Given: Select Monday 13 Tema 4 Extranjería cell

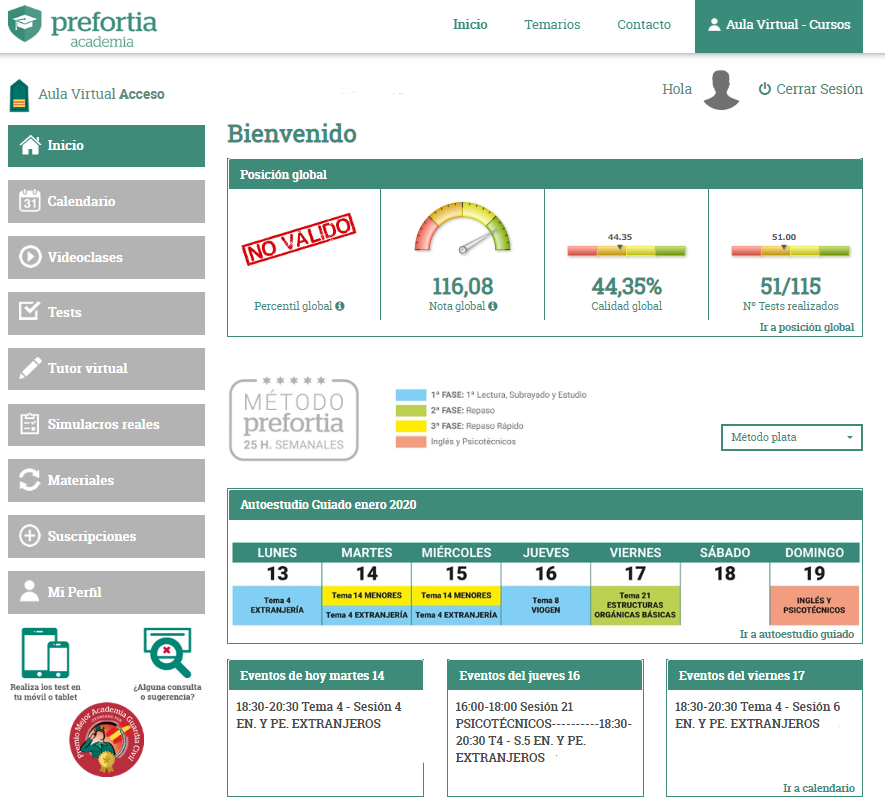Looking at the screenshot, I should (x=277, y=605).
